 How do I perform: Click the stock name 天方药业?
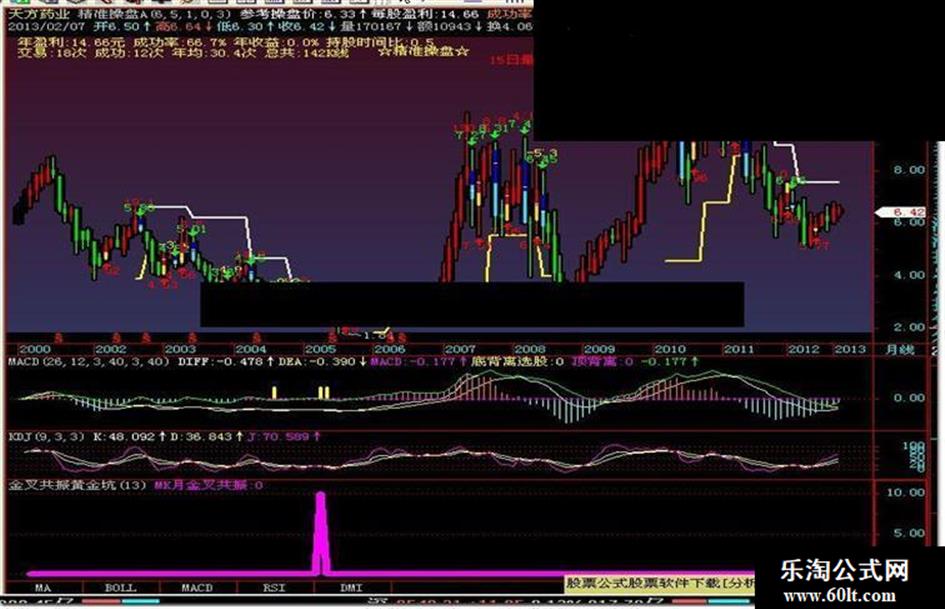pyautogui.click(x=39, y=13)
